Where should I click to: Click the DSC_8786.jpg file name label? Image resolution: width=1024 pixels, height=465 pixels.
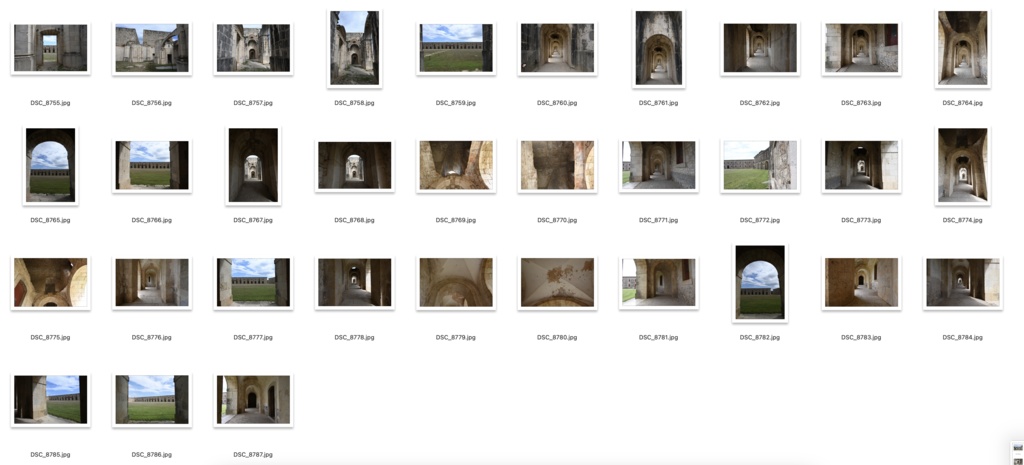click(152, 455)
